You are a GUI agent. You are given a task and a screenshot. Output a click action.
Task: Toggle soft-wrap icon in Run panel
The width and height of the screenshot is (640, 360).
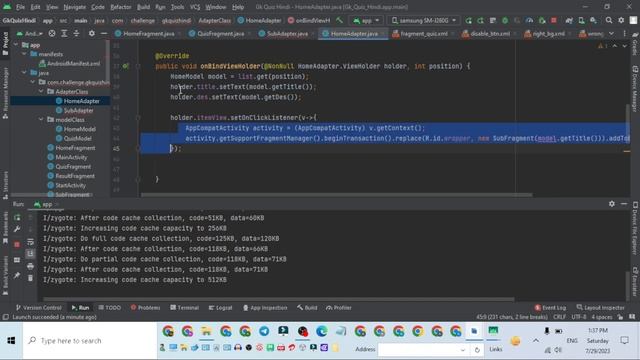pyautogui.click(x=30, y=242)
